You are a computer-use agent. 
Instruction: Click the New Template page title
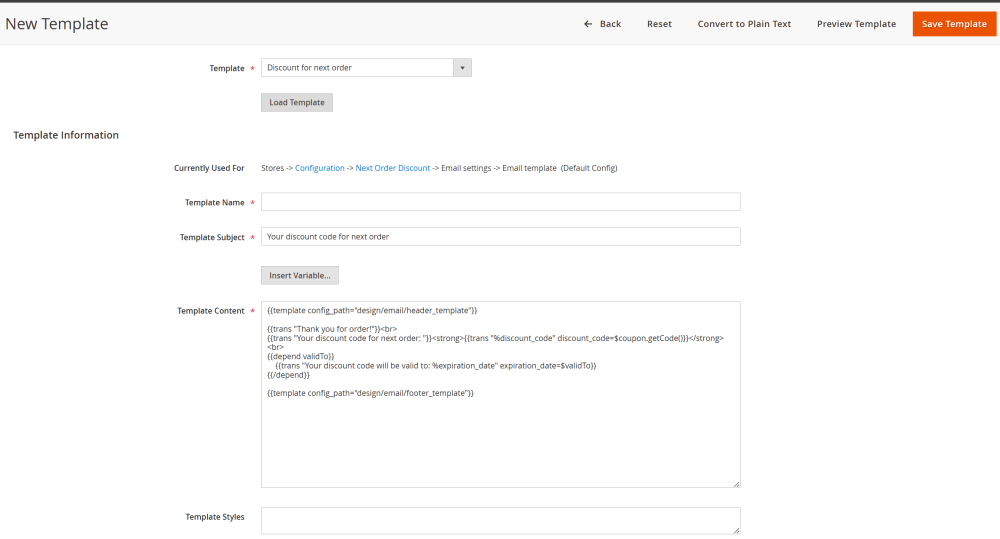tap(57, 24)
